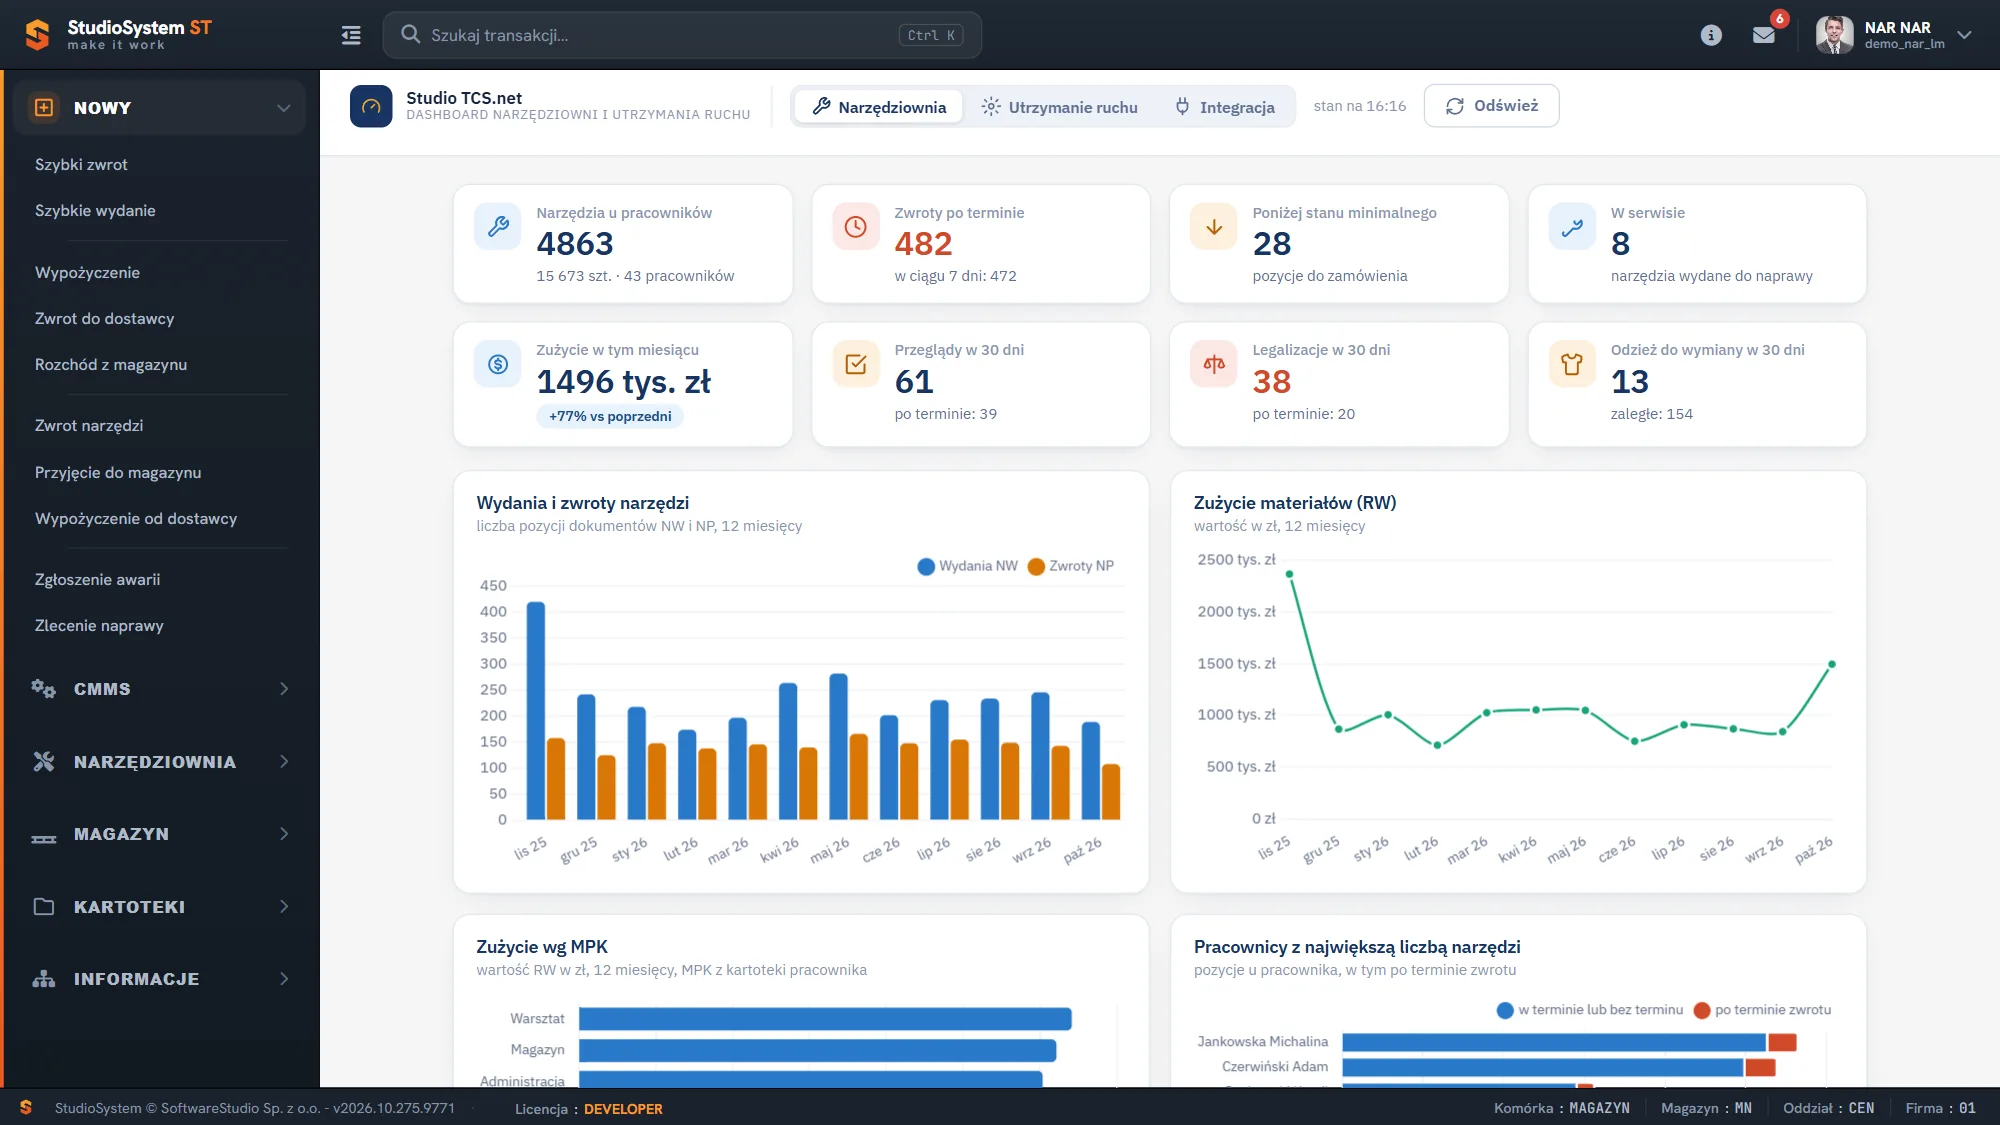The image size is (2000, 1125).
Task: Click the Narzędziownia crossed tools icon in sidebar
Action: pyautogui.click(x=43, y=761)
